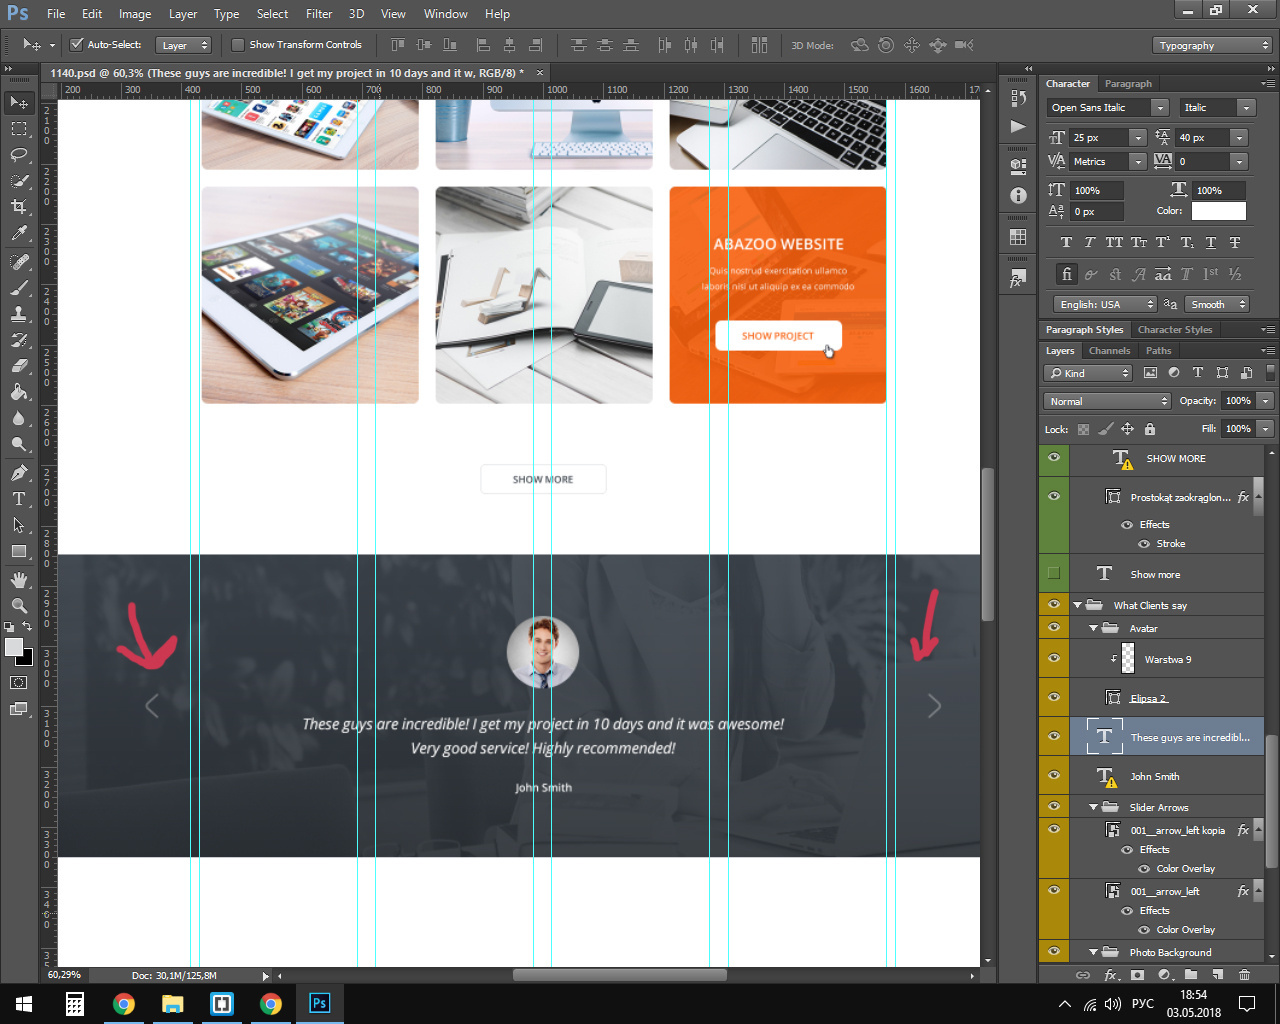The height and width of the screenshot is (1024, 1280).
Task: Click the Link layers icon
Action: pos(1083,975)
